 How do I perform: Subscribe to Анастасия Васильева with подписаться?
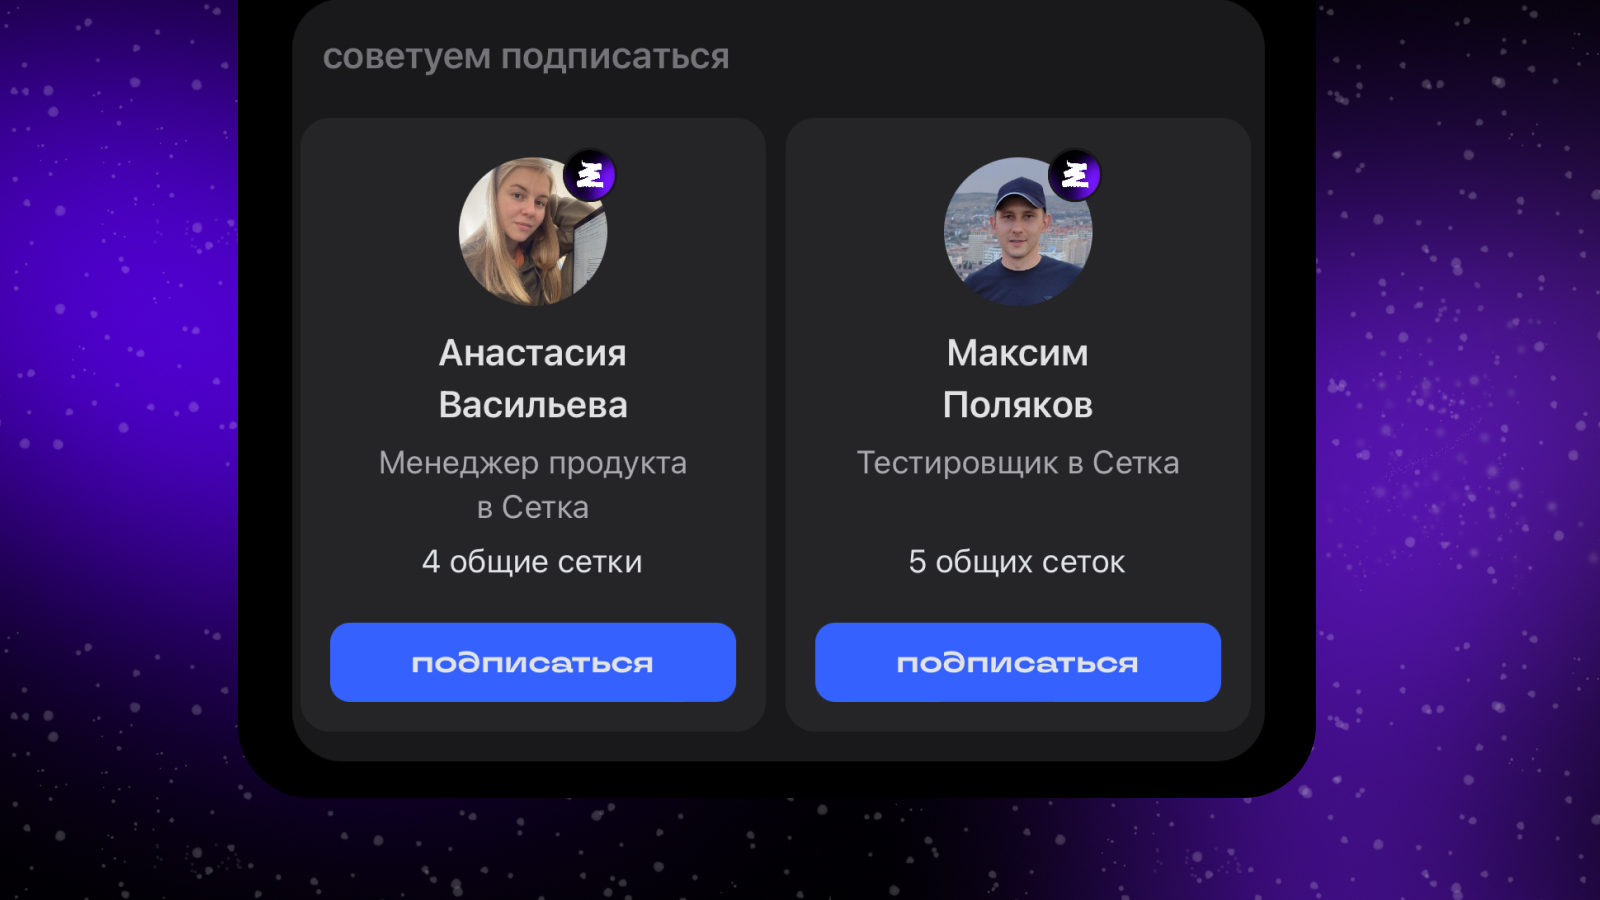pyautogui.click(x=533, y=662)
